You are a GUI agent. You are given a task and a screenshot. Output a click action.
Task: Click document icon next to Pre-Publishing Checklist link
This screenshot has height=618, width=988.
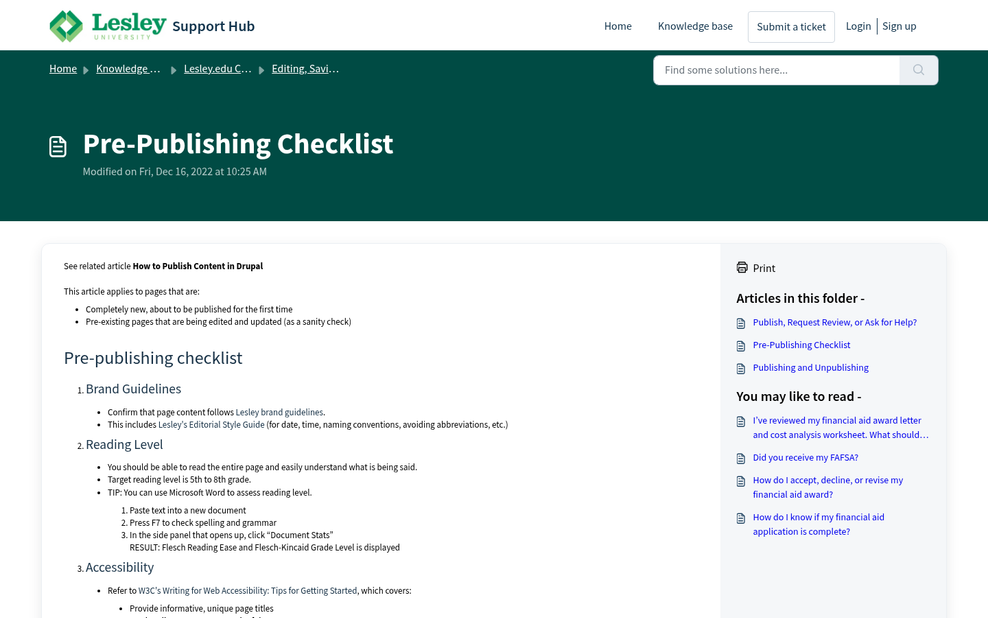pyautogui.click(x=741, y=346)
